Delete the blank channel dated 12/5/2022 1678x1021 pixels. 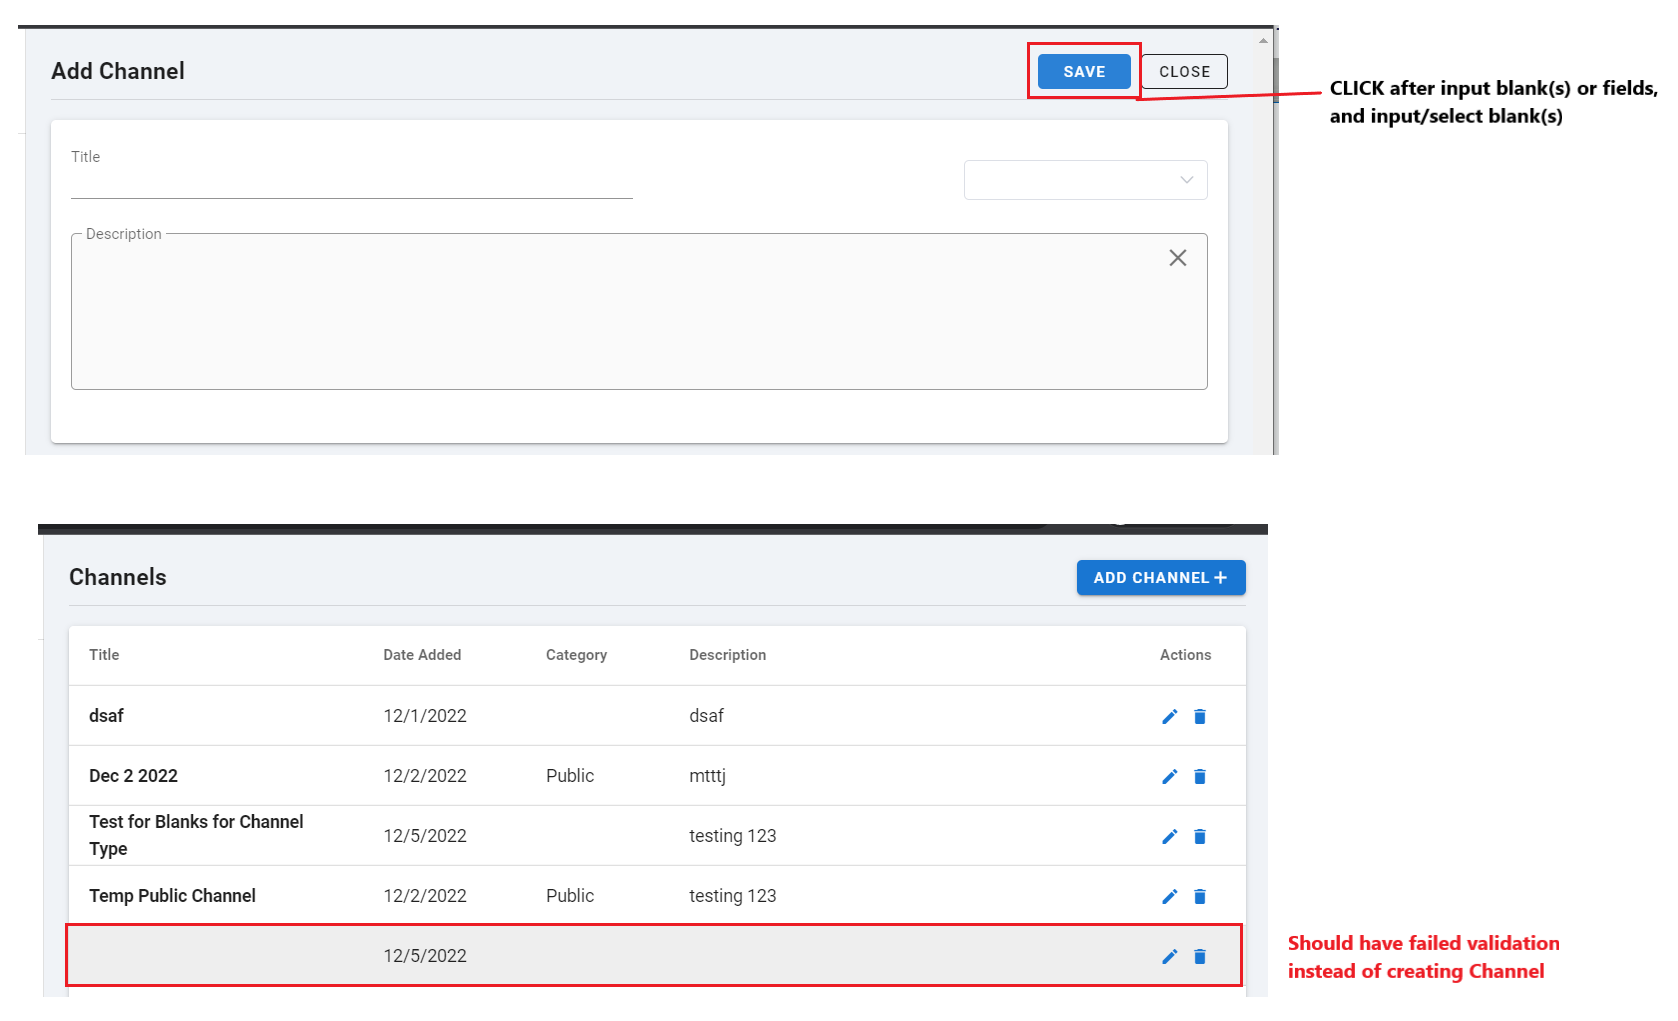(1200, 956)
